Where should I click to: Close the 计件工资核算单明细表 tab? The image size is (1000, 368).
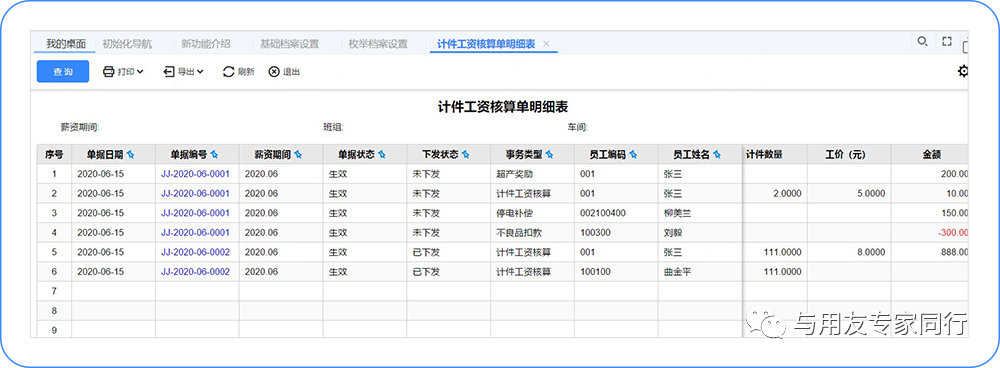coord(546,44)
